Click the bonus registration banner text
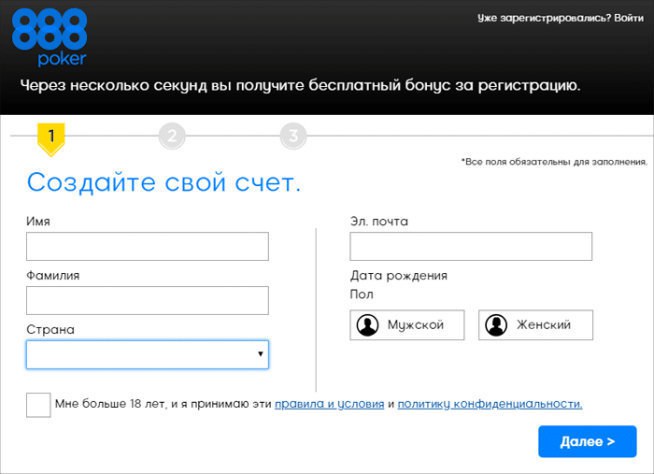Screen dimensions: 654x474 tap(300, 86)
